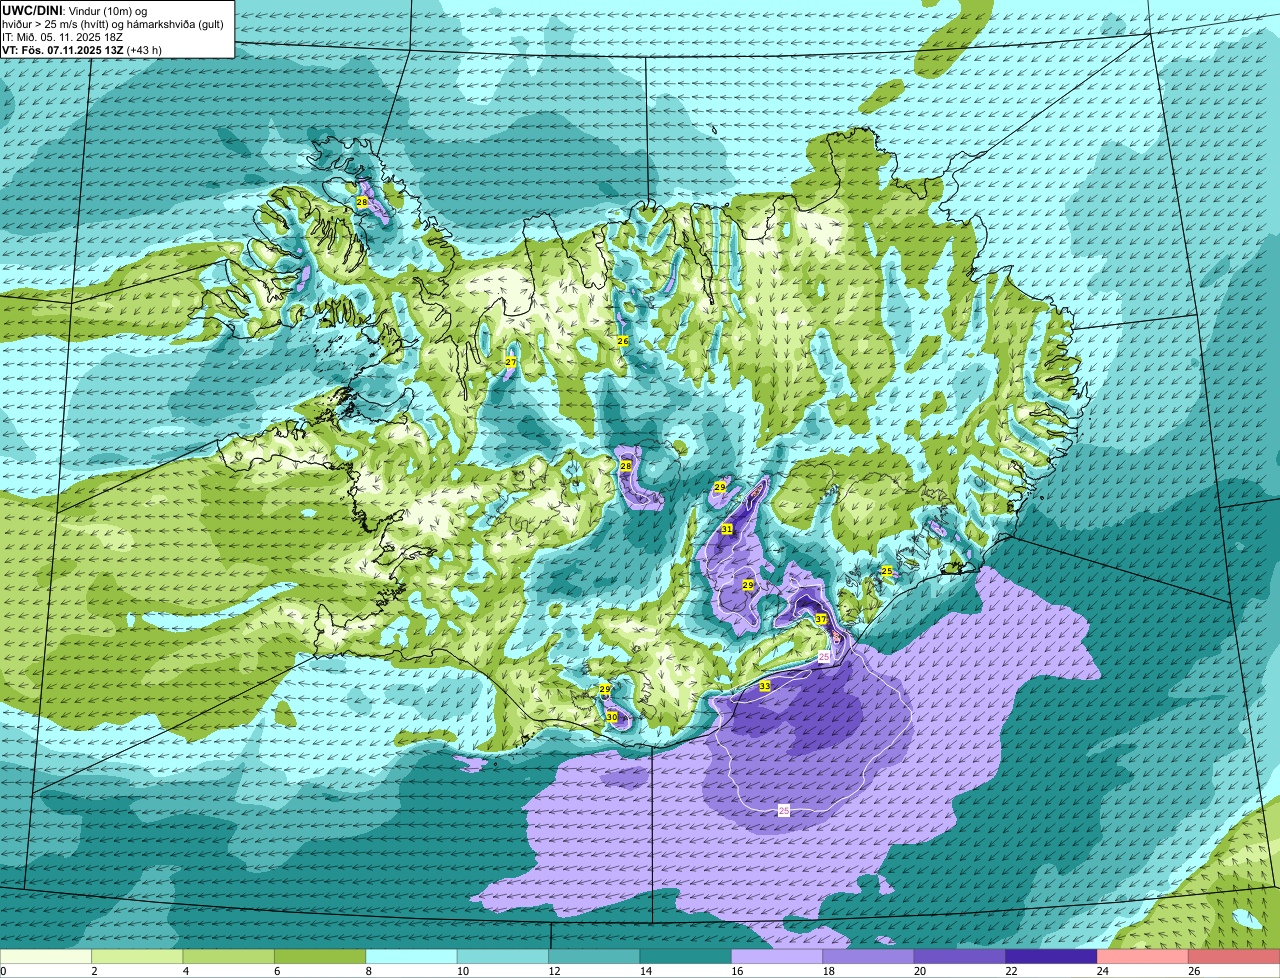
Task: Select the white 25 label on the large offshore contour
Action: [x=784, y=811]
